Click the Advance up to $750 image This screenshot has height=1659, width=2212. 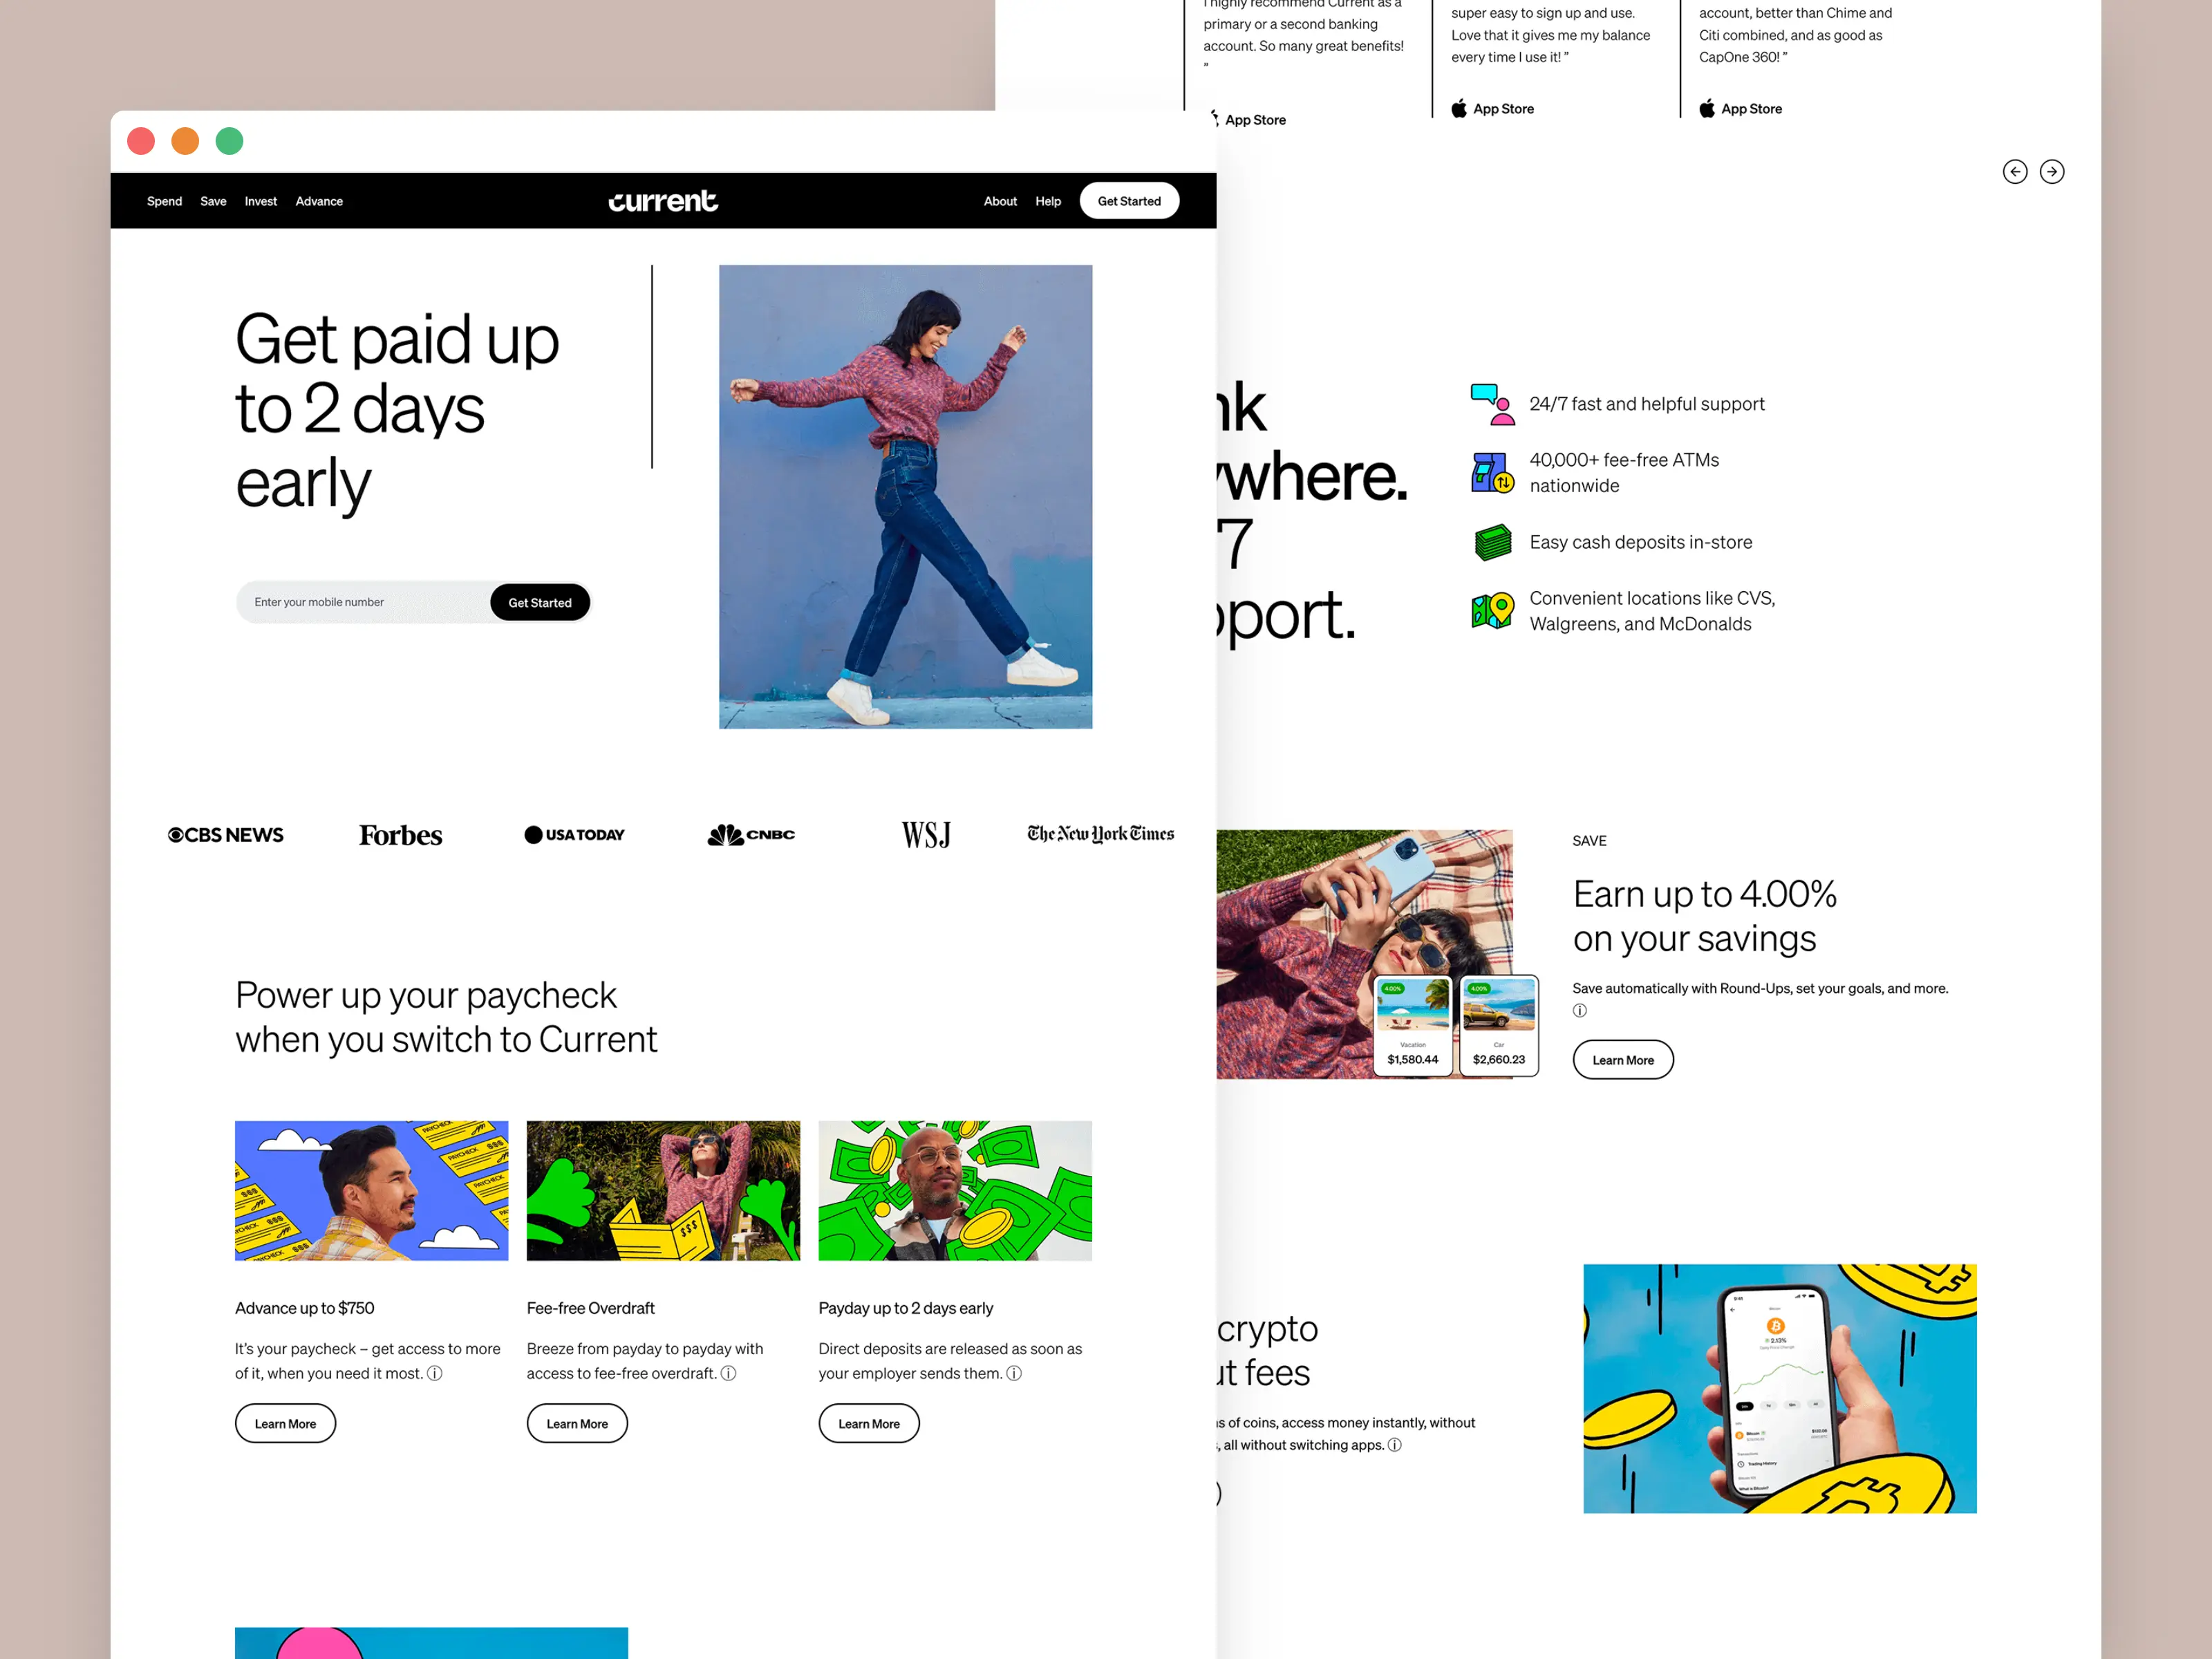pos(371,1190)
